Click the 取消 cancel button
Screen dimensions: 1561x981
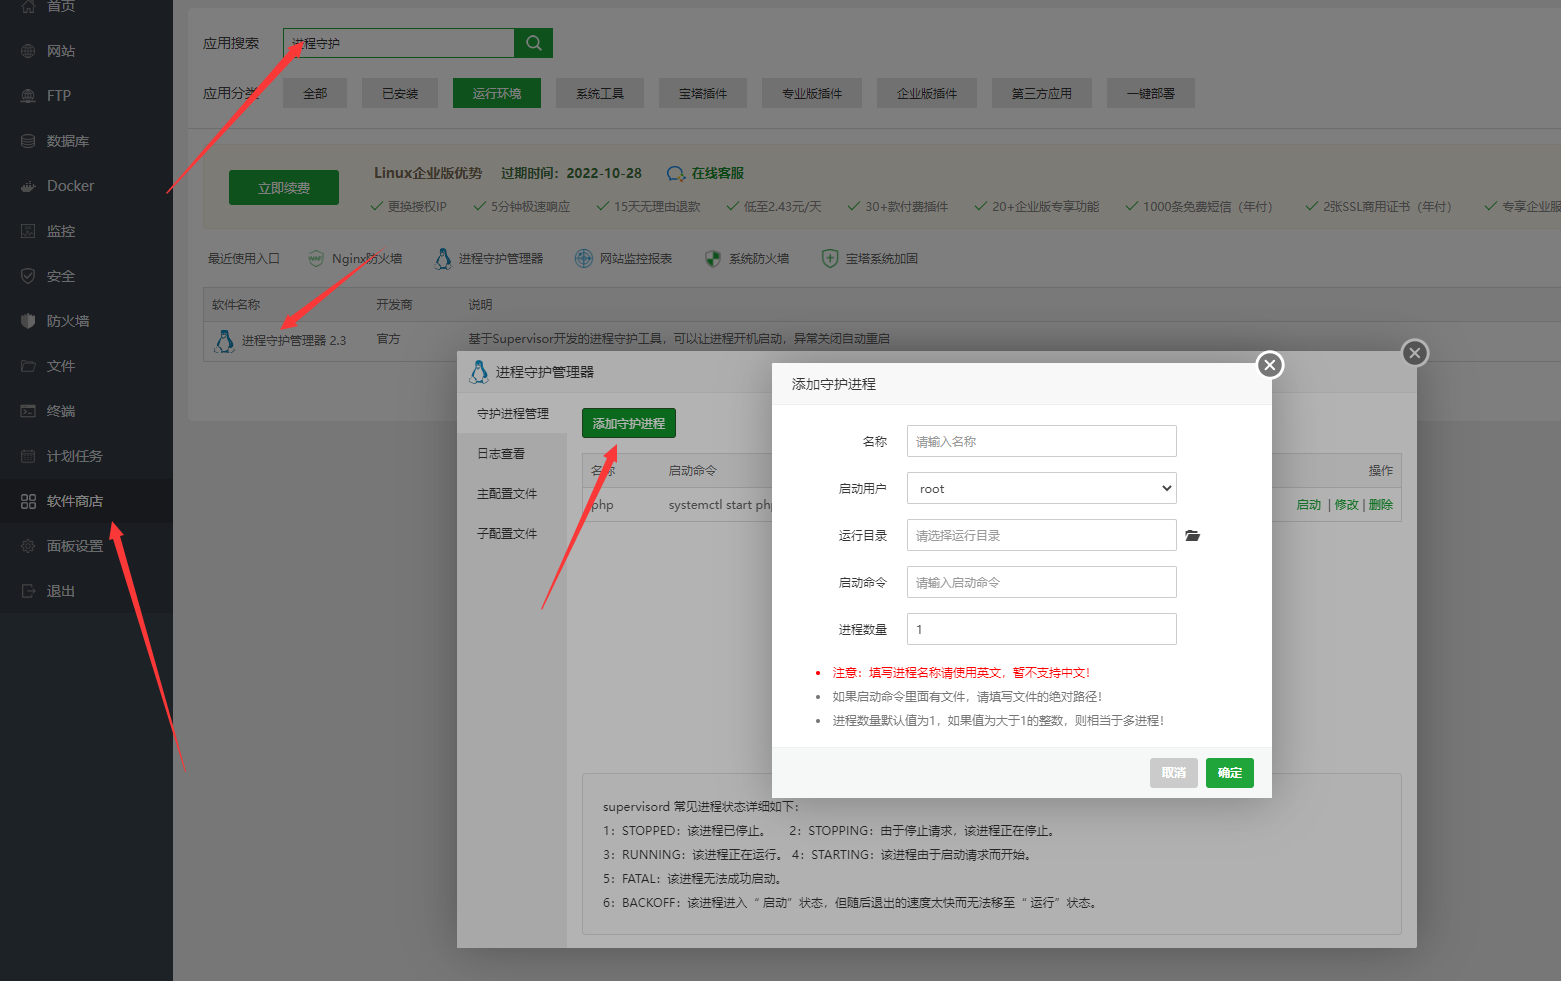(1174, 773)
